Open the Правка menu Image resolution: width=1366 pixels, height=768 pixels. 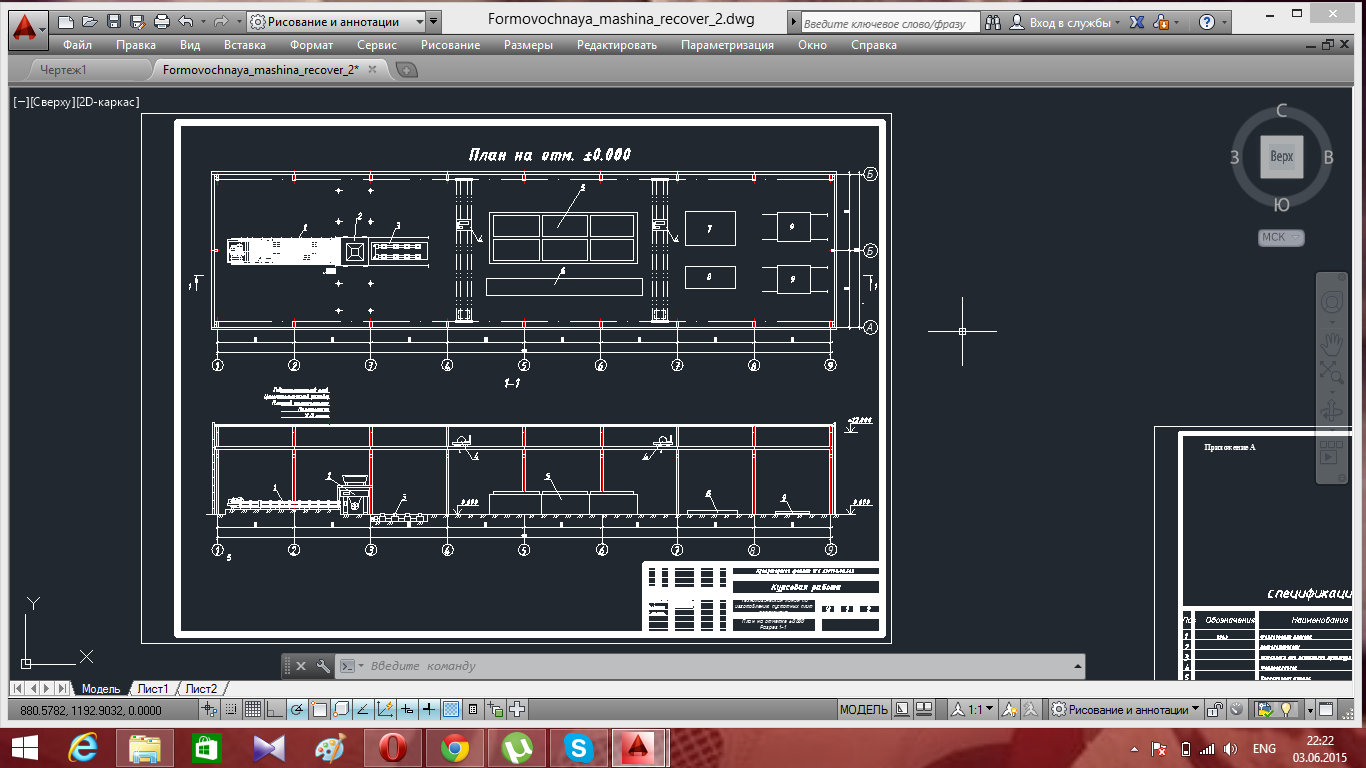[x=136, y=45]
